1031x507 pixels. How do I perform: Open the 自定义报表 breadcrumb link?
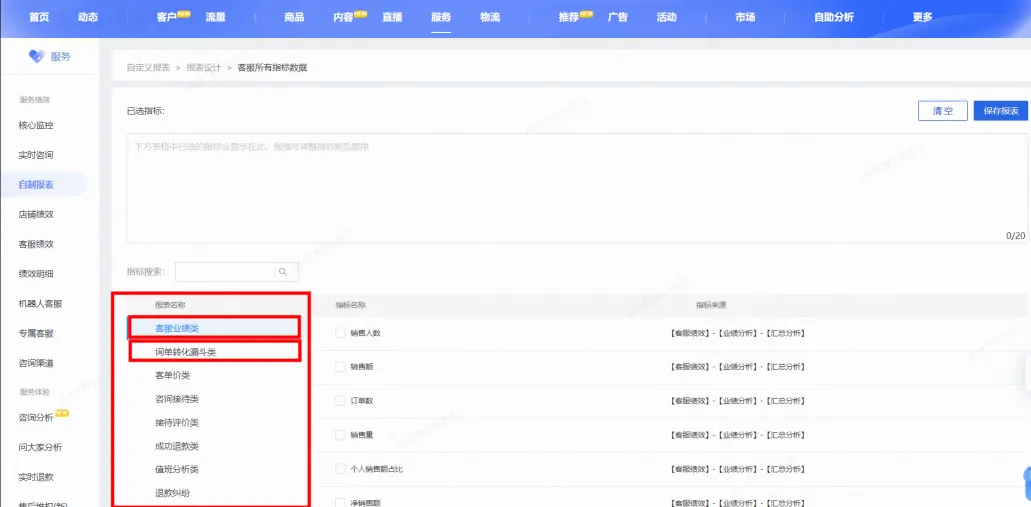[x=149, y=68]
